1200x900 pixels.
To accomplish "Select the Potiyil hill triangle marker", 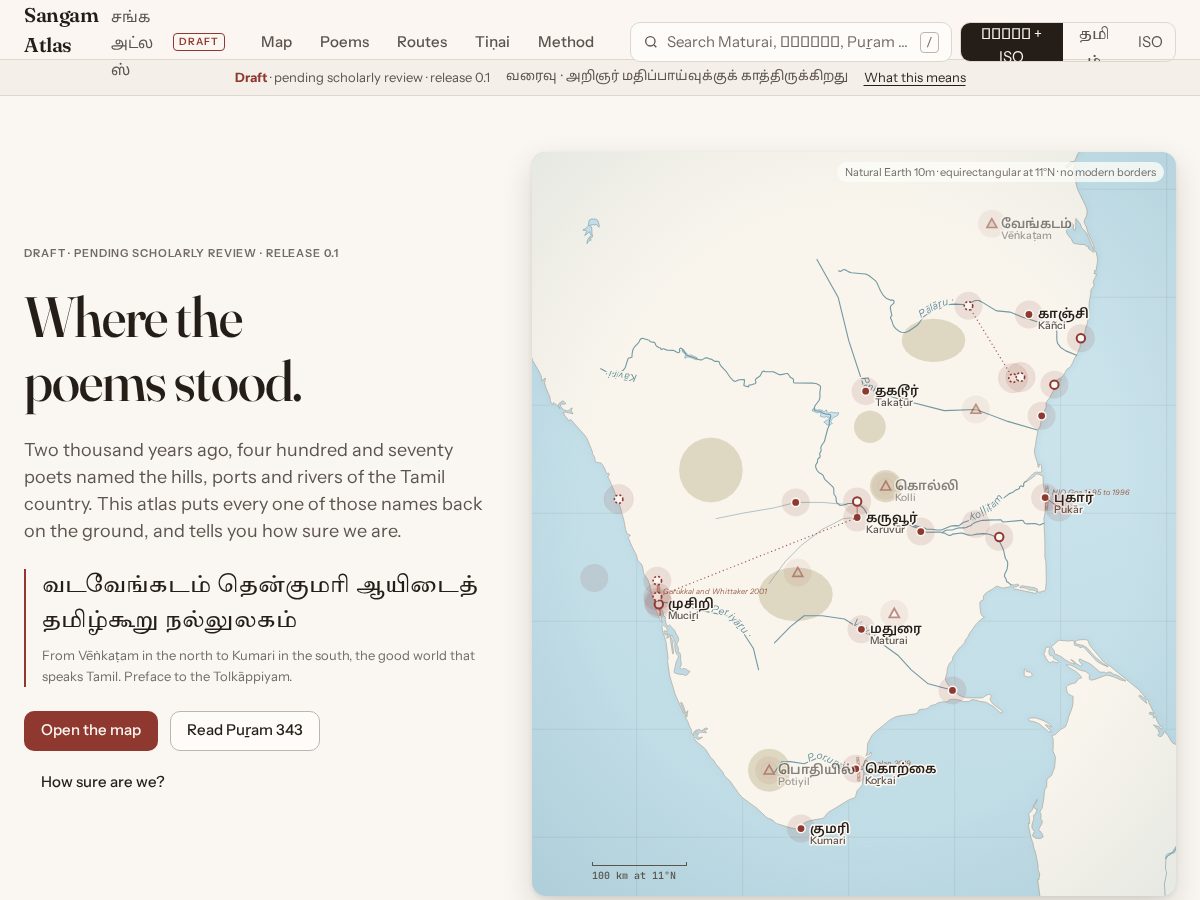I will (x=769, y=770).
